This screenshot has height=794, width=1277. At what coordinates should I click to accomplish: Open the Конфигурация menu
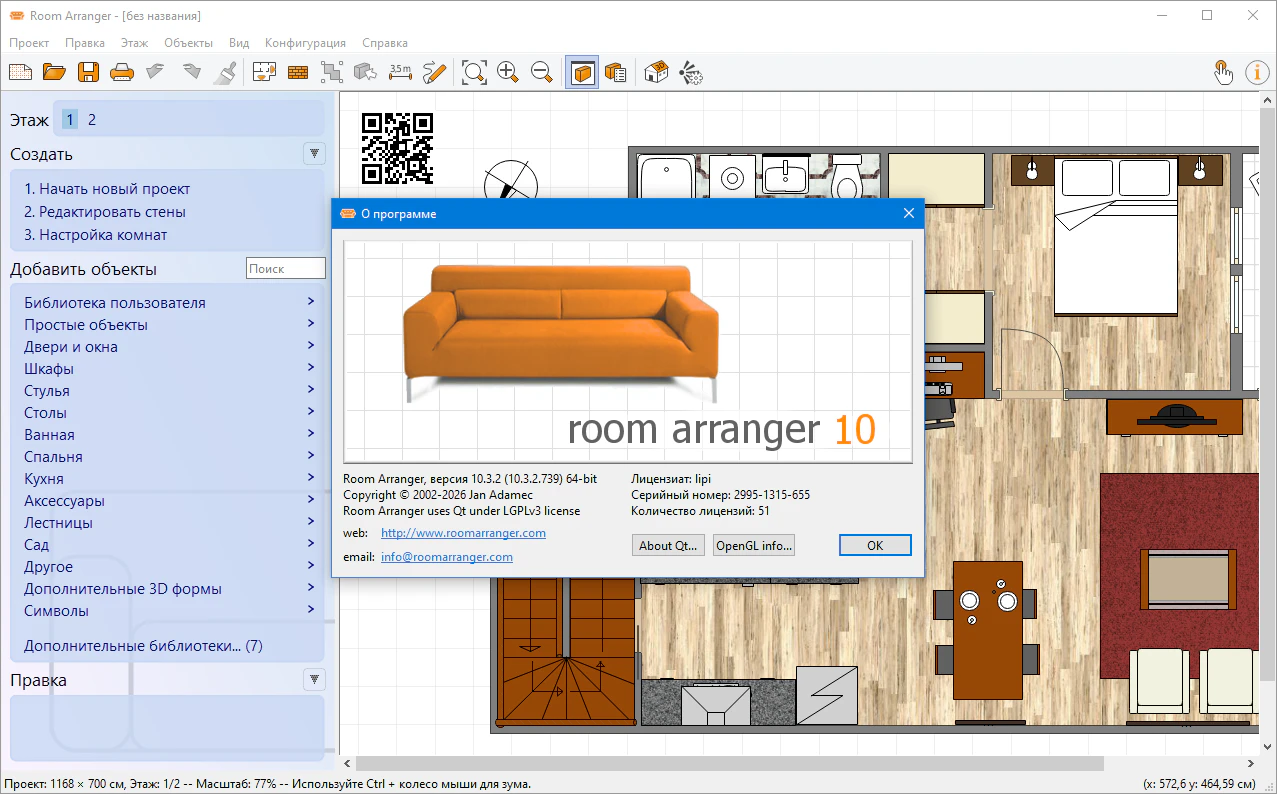[x=305, y=43]
